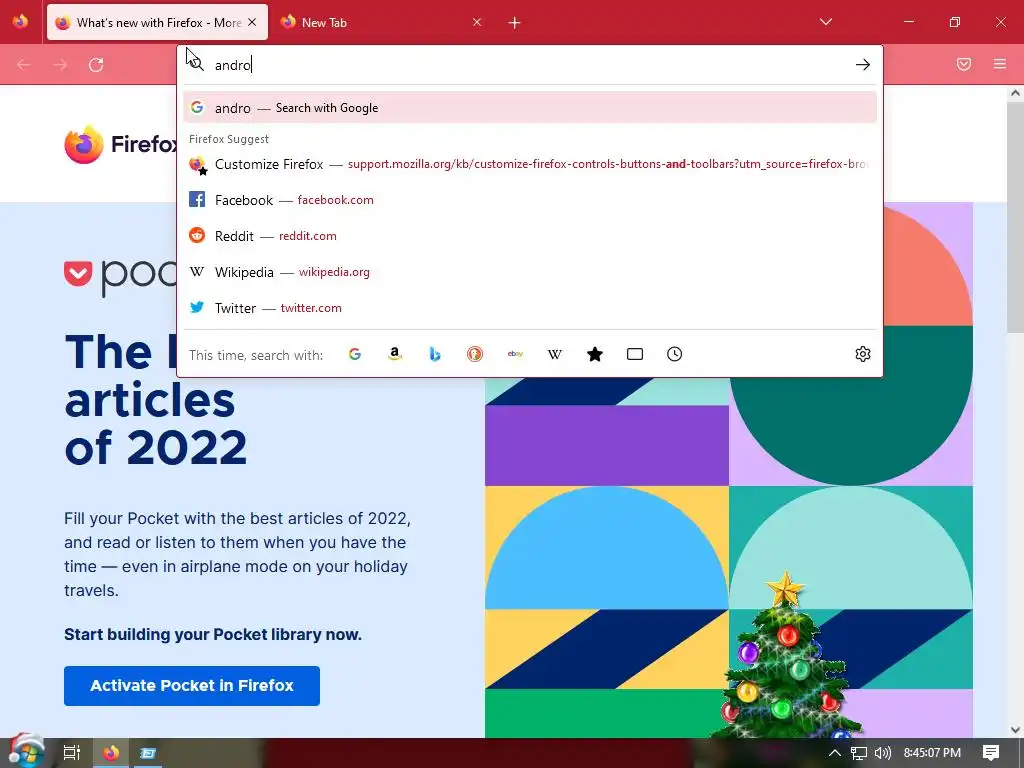1024x768 pixels.
Task: Click the page vertical scrollbar thumb
Action: 1015,217
